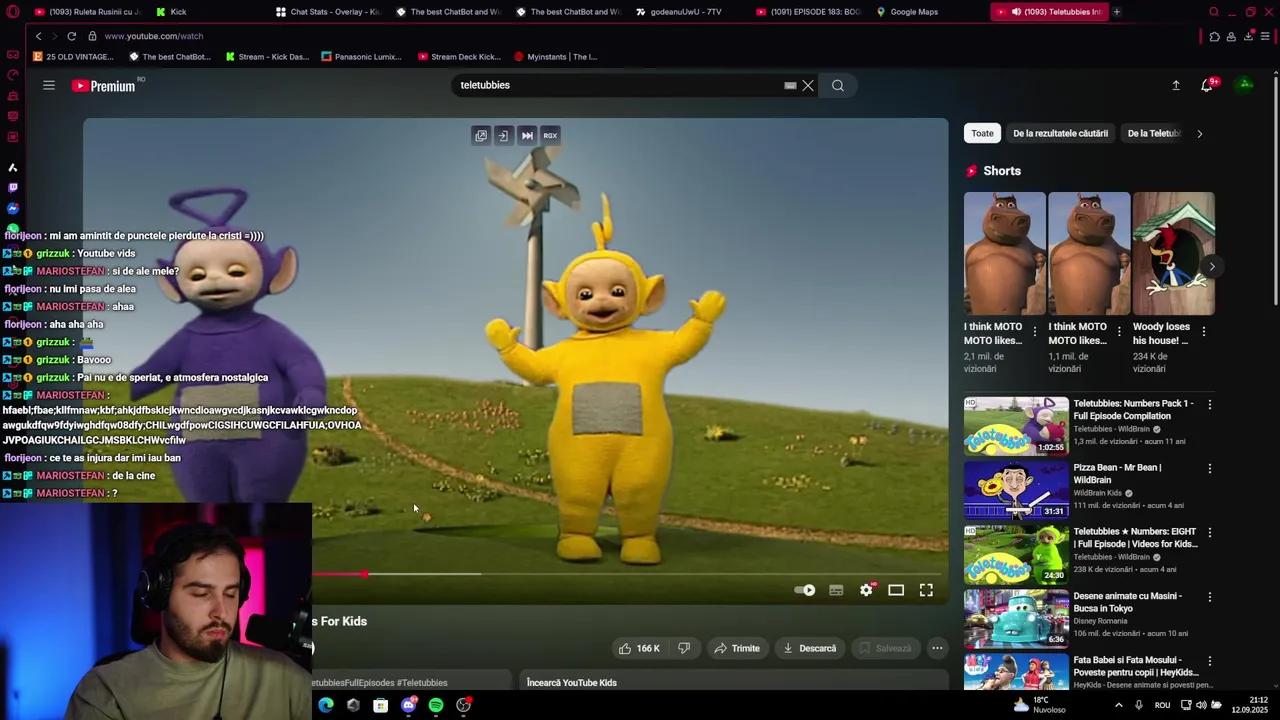Viewport: 1280px width, 720px height.
Task: Open a new browser tab
Action: [x=1116, y=12]
